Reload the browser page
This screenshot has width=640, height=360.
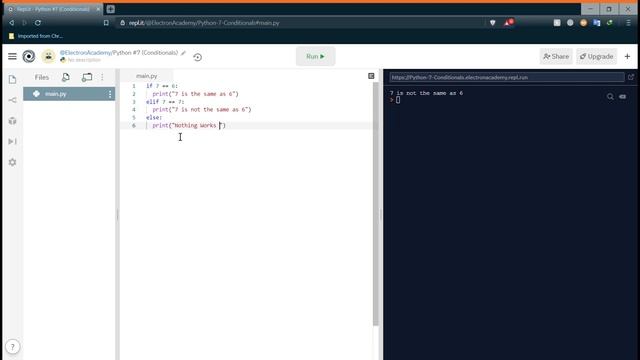(38, 23)
